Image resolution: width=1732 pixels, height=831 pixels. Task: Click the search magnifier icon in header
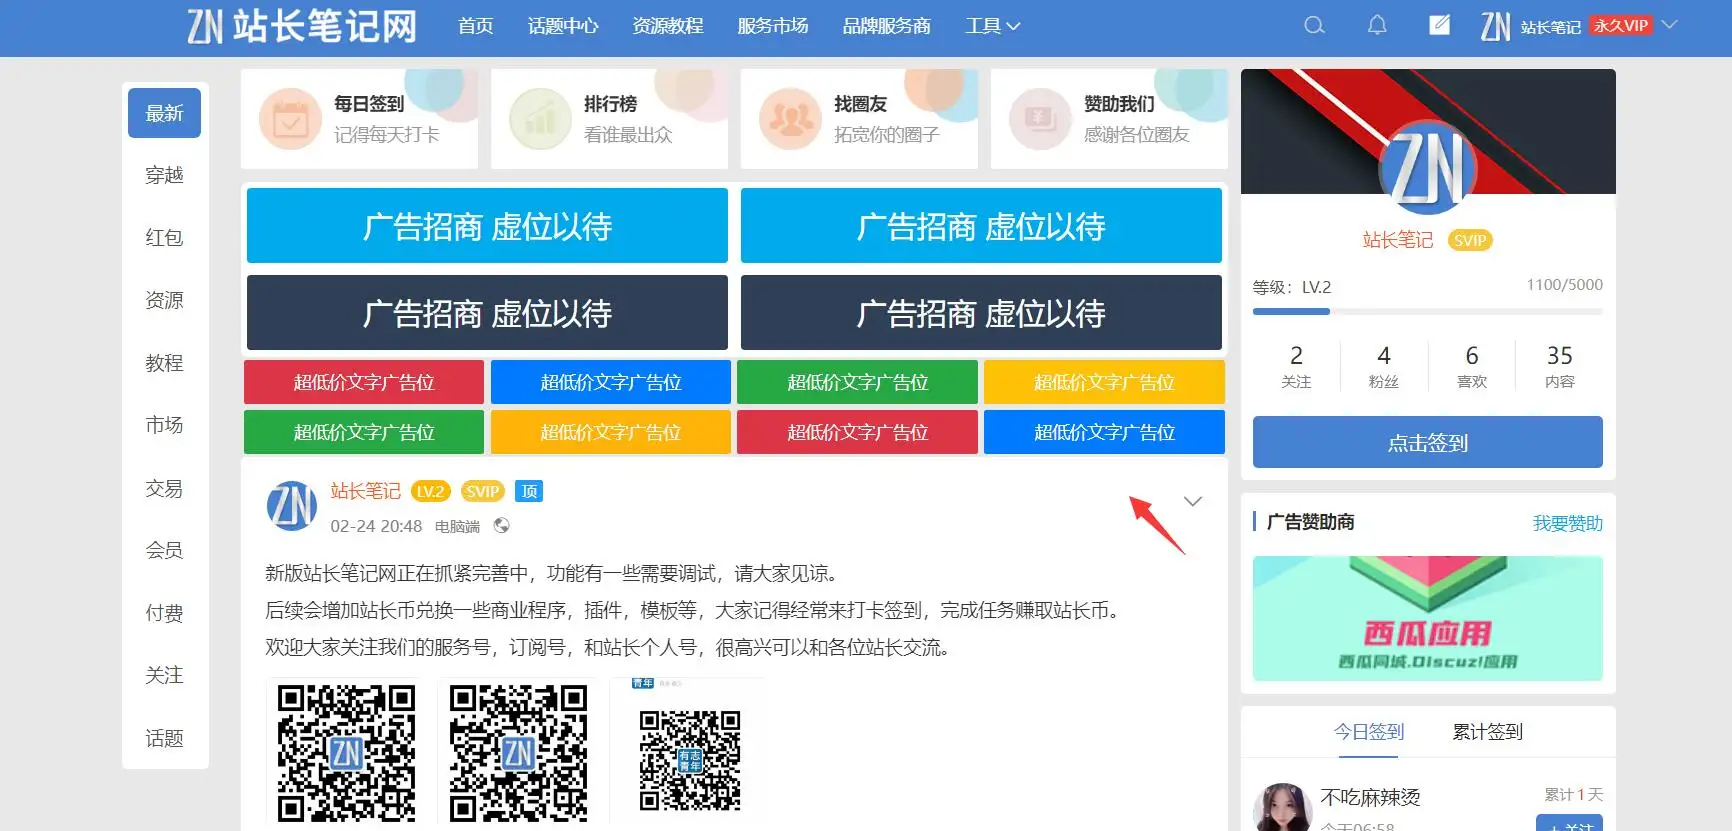[1314, 26]
